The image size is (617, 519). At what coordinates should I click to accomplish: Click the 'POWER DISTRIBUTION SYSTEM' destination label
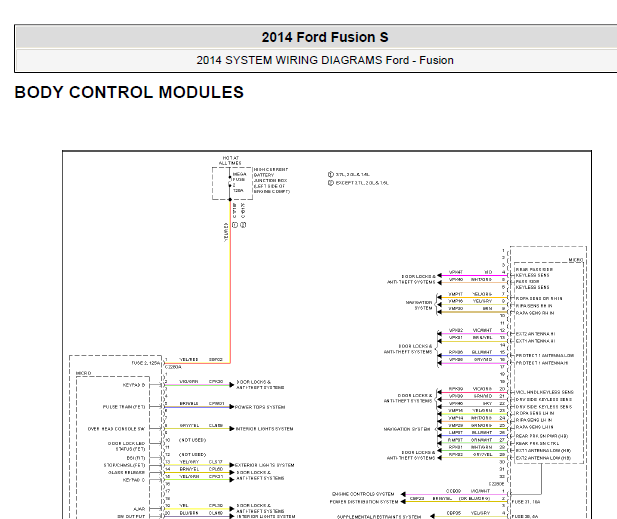click(364, 502)
